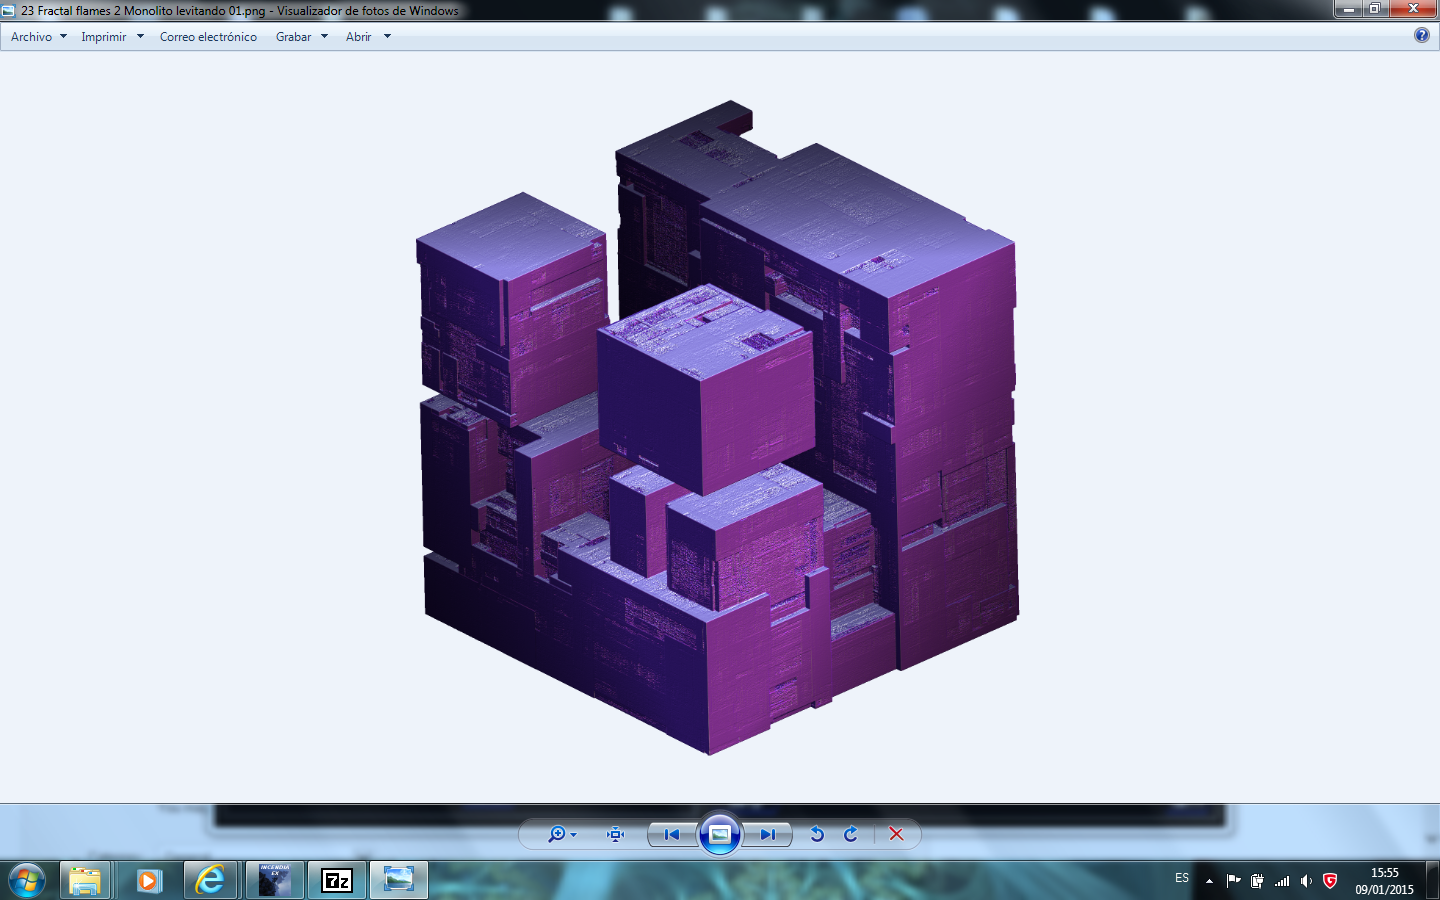Restore down the Photo Viewer window
Image resolution: width=1440 pixels, height=900 pixels.
pos(1375,9)
